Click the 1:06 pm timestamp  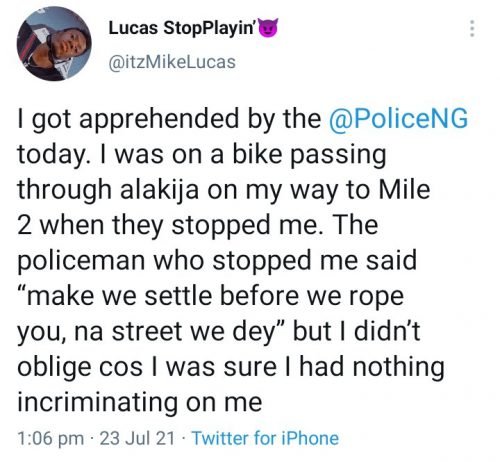pyautogui.click(x=51, y=438)
